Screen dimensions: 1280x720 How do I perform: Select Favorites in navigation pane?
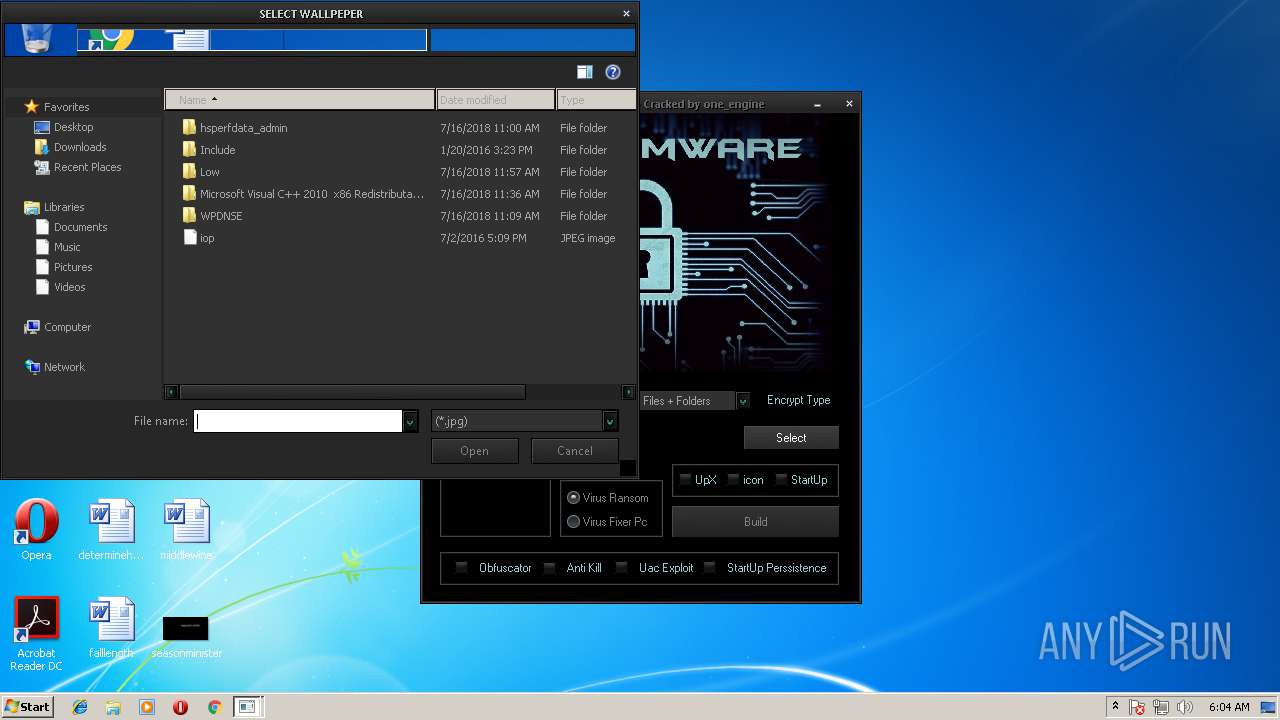tap(57, 107)
